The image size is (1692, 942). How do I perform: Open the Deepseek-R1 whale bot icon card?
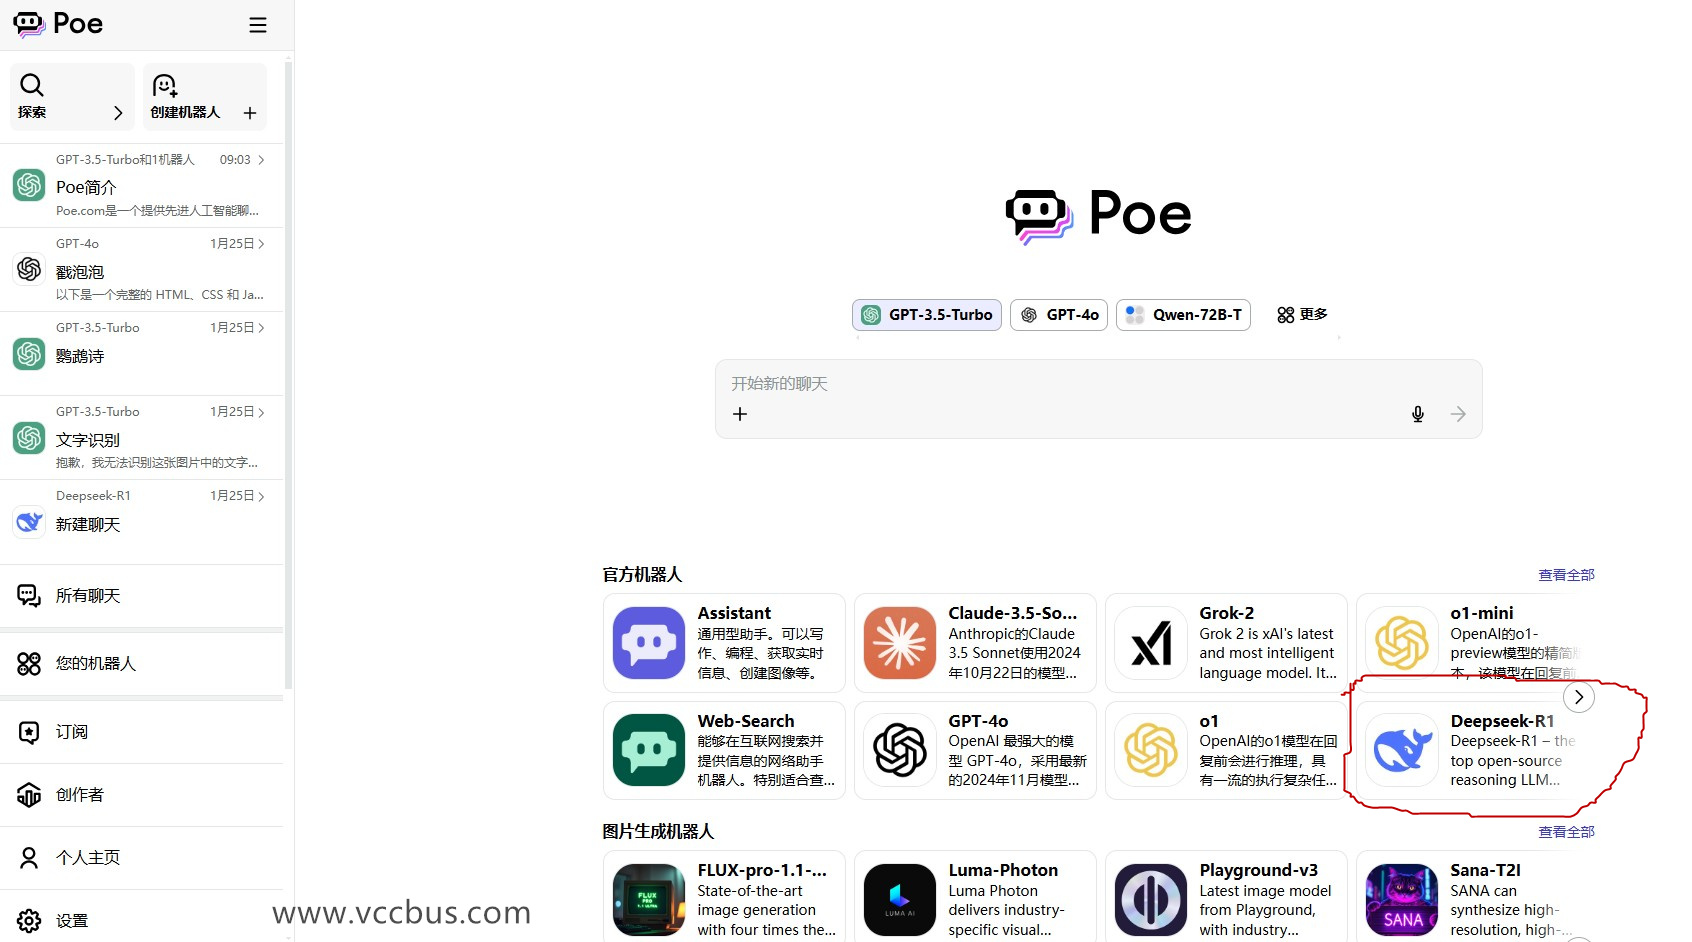(1402, 750)
